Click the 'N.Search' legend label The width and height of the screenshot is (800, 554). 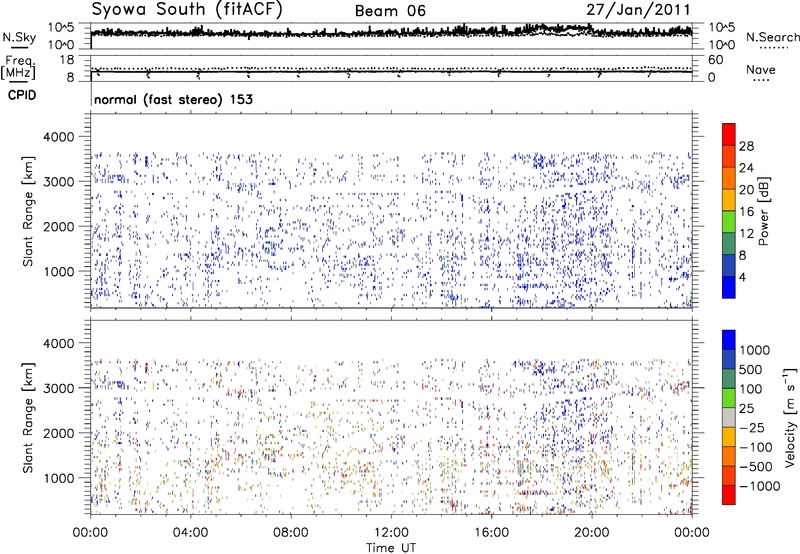(773, 37)
